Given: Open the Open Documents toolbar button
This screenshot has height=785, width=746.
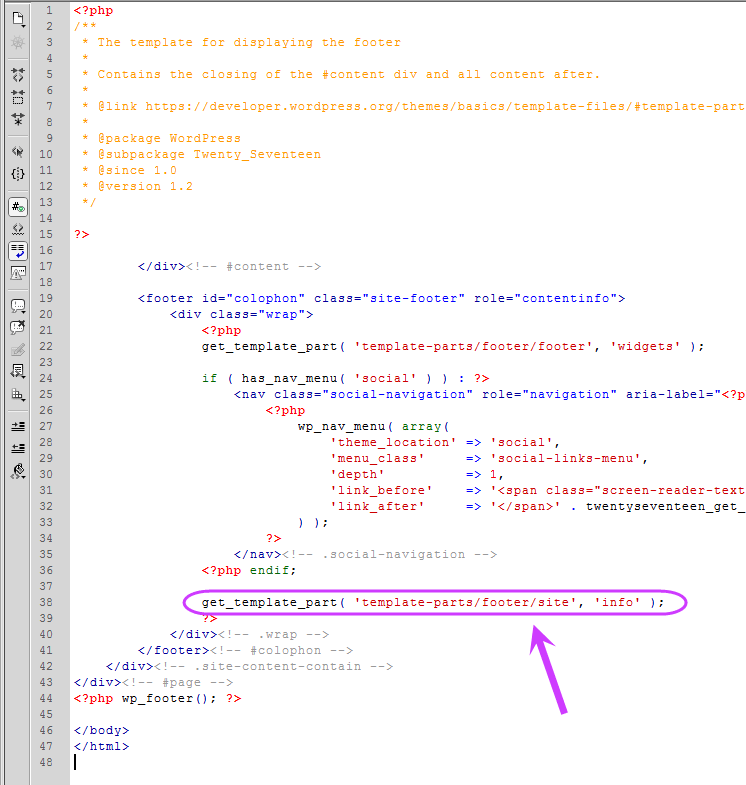Looking at the screenshot, I should [x=18, y=19].
